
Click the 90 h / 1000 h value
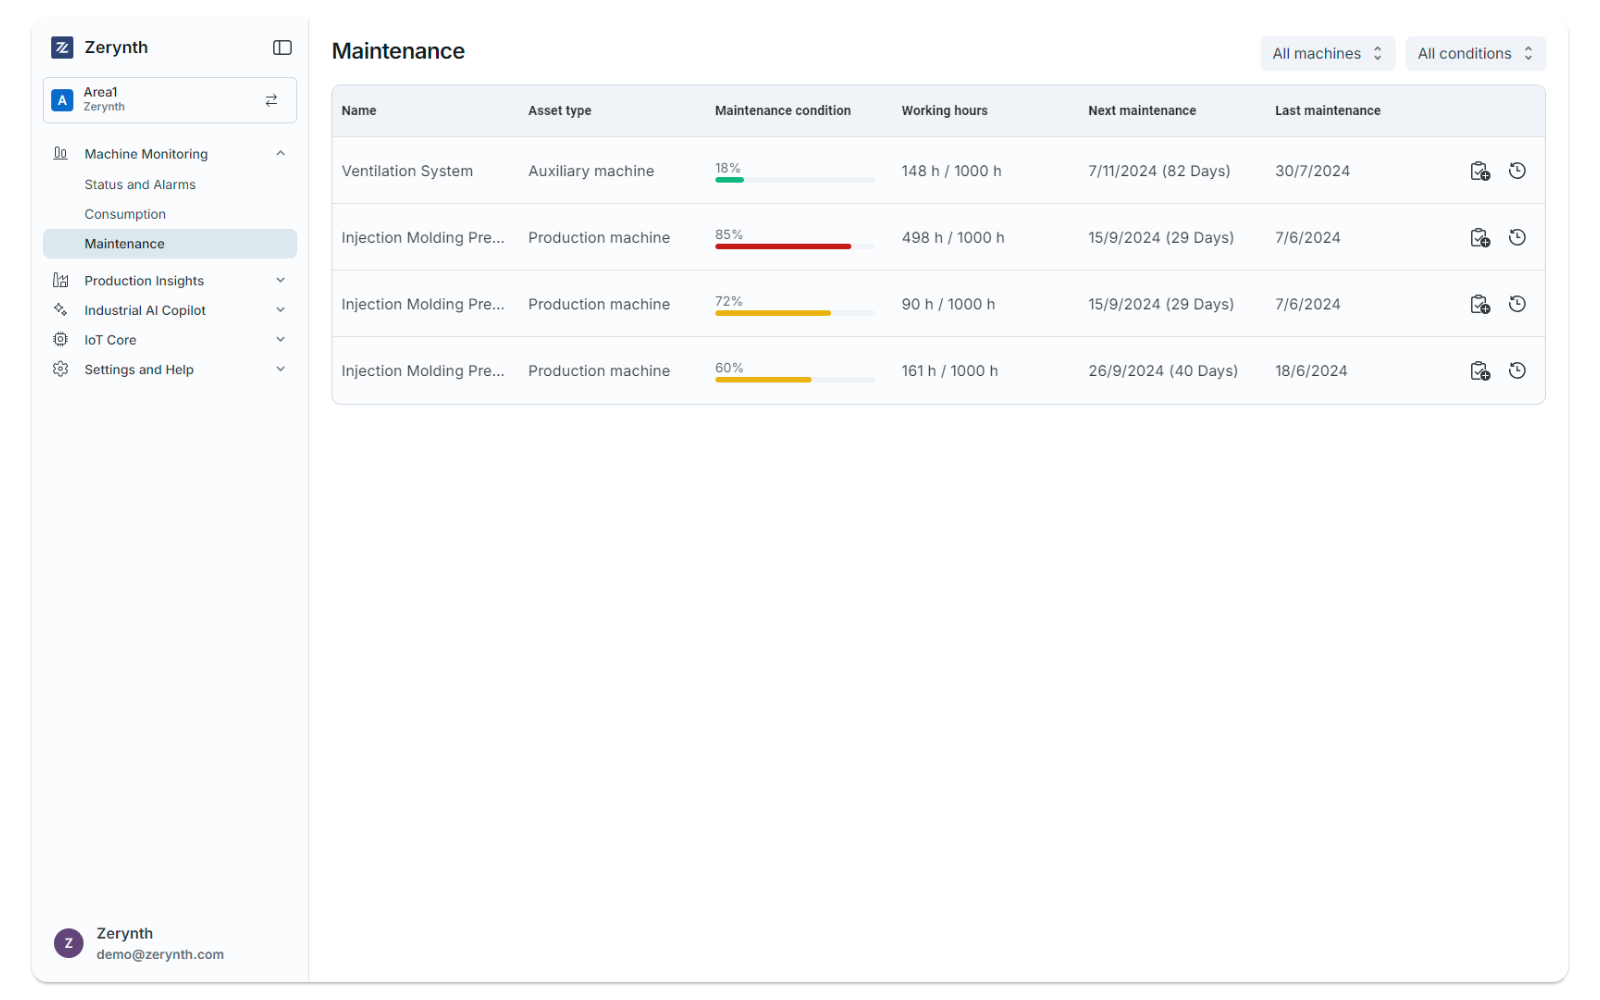point(948,304)
